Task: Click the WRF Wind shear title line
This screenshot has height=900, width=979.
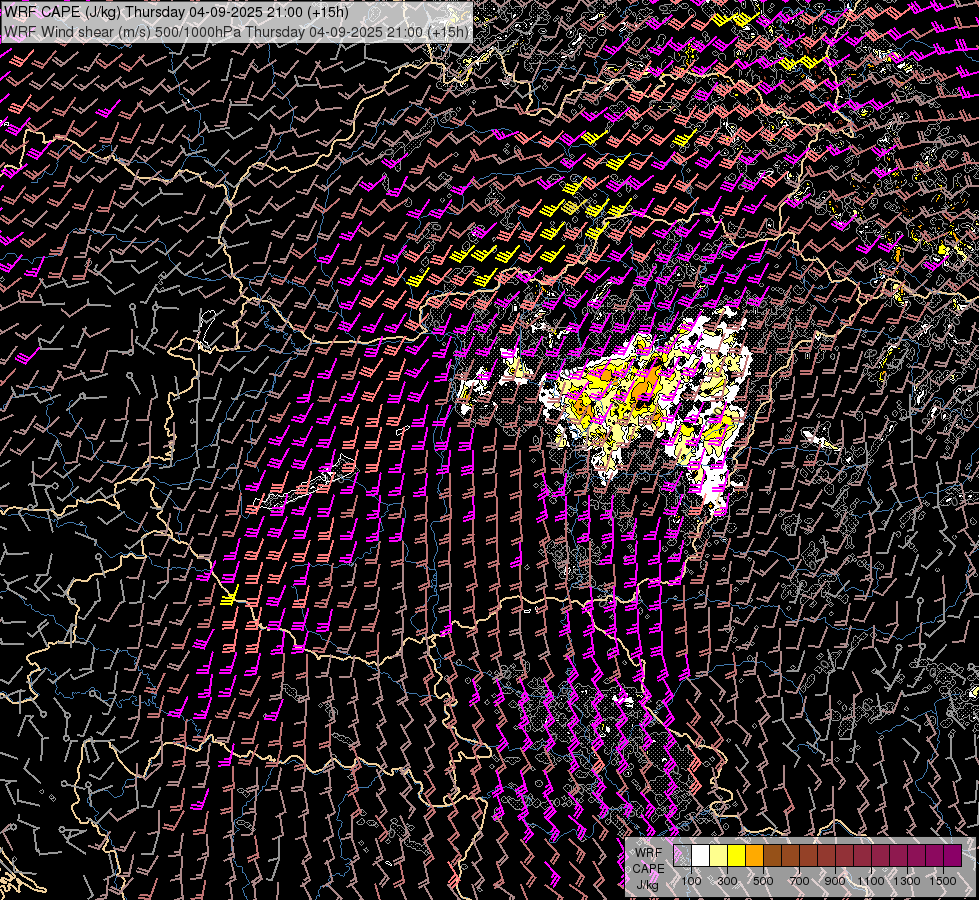Action: (x=237, y=32)
